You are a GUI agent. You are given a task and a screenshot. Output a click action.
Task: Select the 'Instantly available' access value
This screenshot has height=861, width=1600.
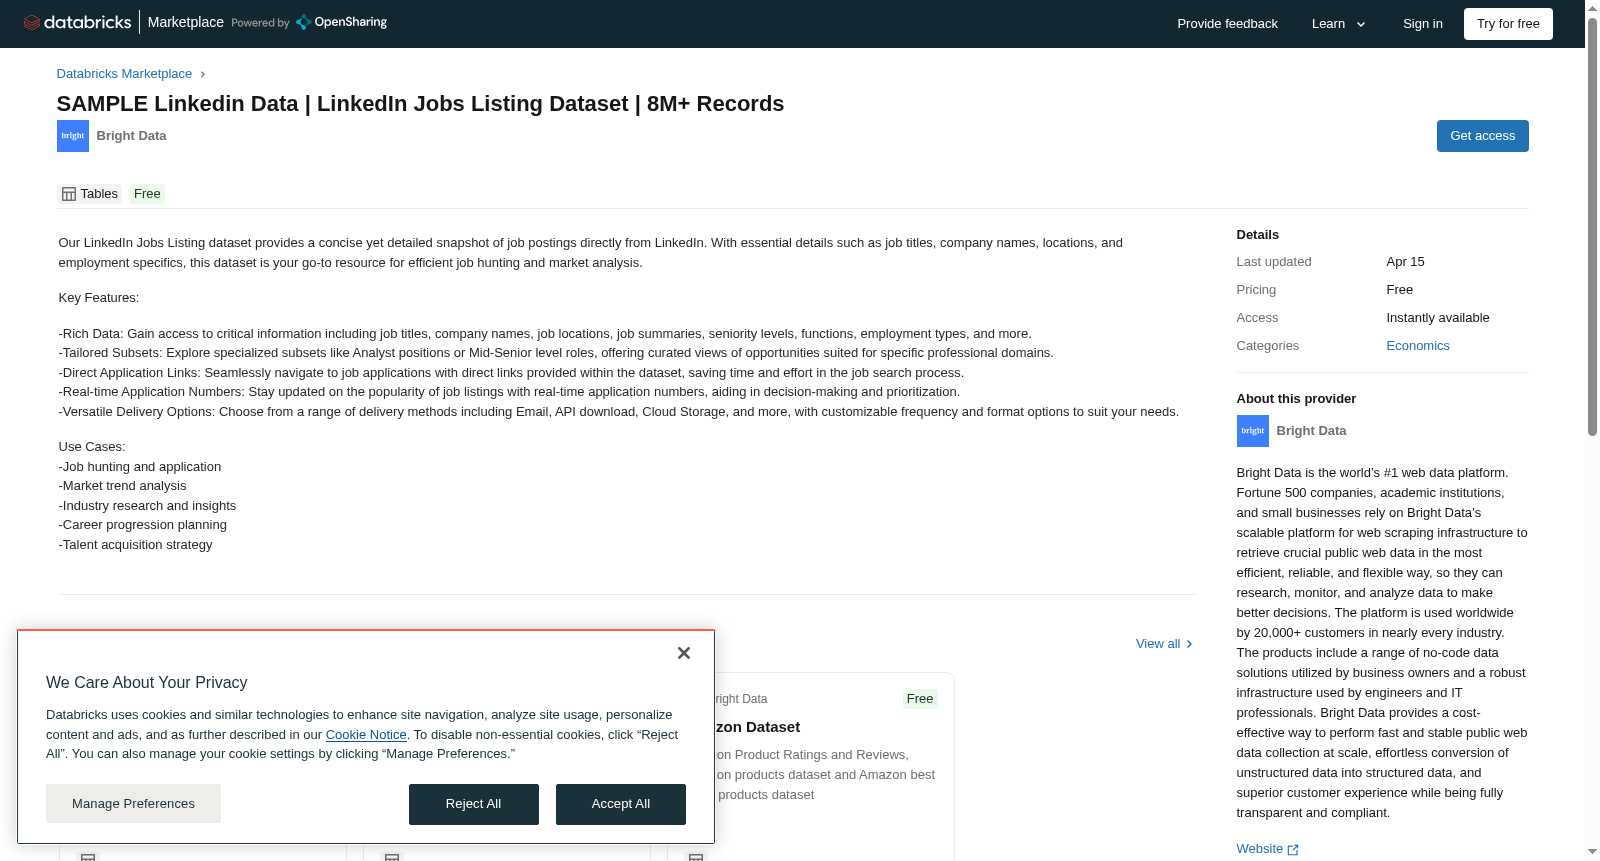[x=1437, y=318]
